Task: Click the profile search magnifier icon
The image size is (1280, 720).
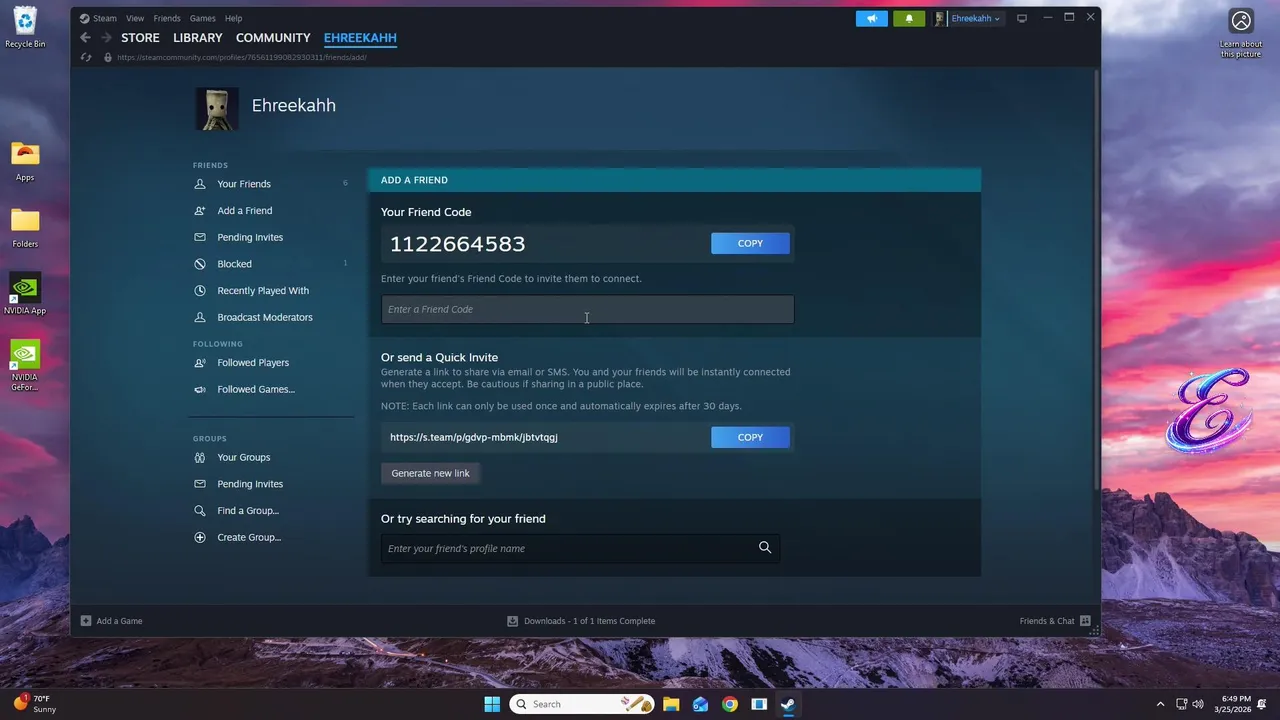Action: pyautogui.click(x=765, y=547)
